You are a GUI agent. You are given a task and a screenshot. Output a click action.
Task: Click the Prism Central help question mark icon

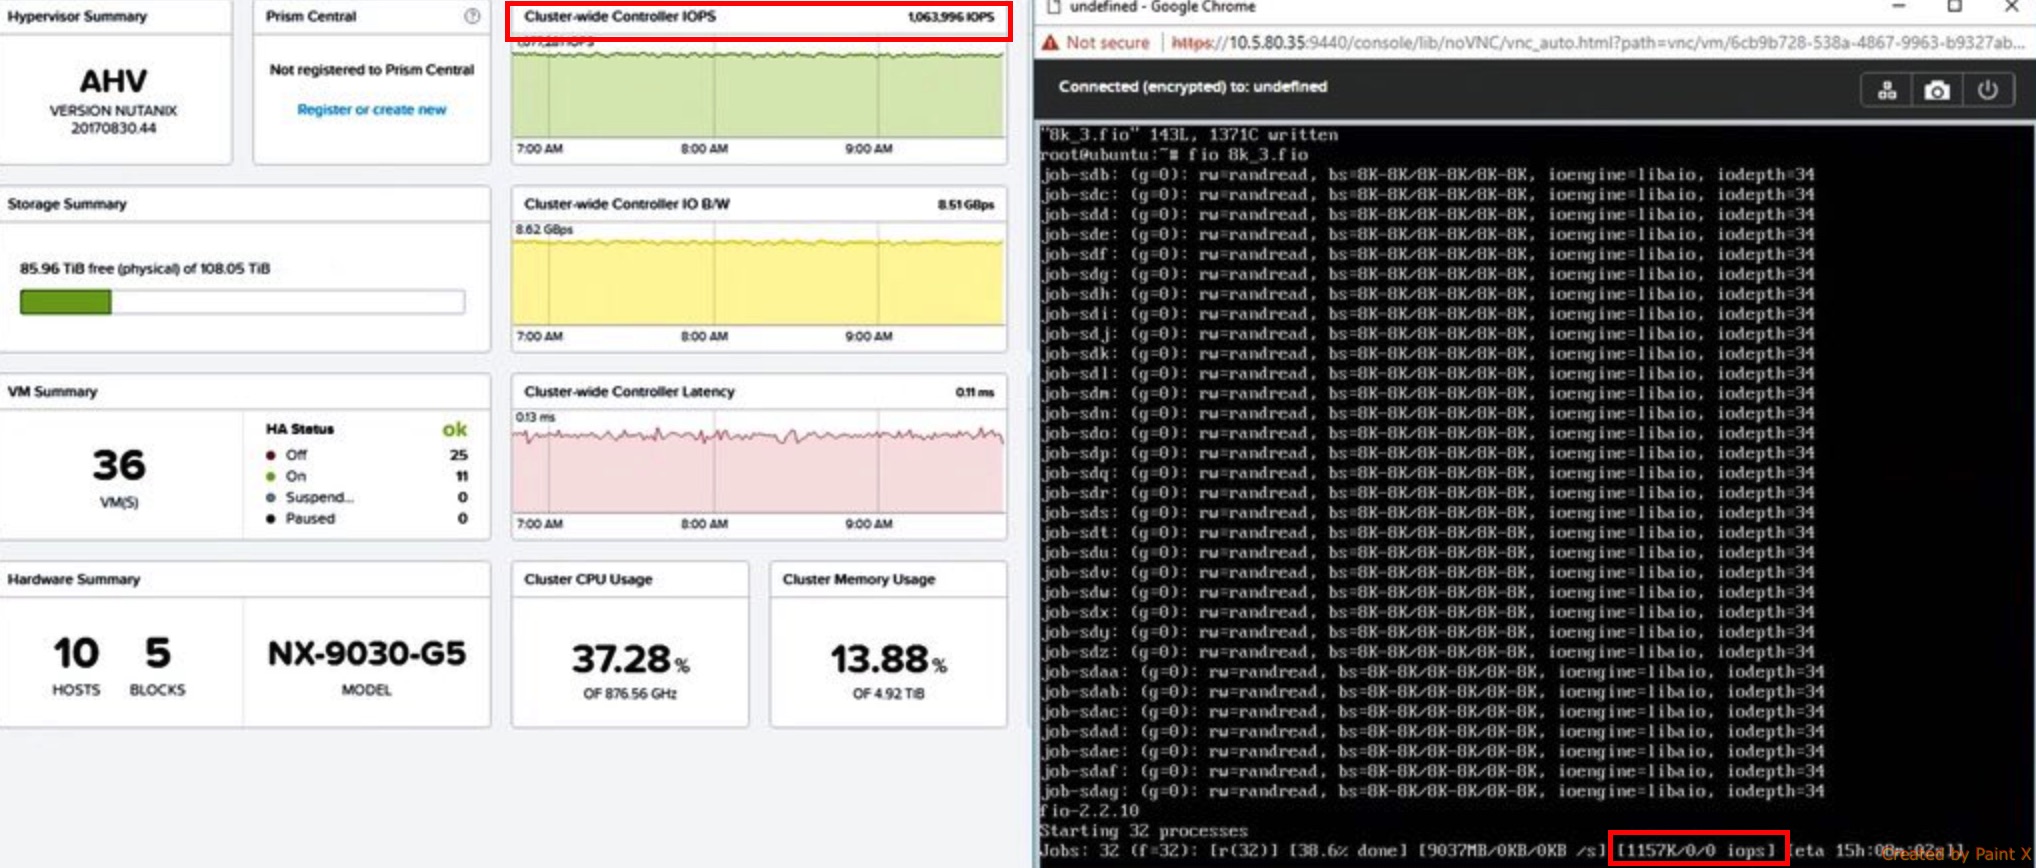472,16
